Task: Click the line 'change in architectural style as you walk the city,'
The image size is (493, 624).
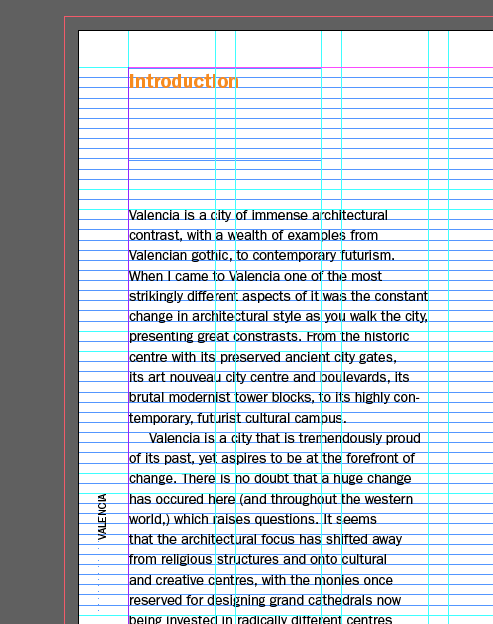Action: (279, 316)
